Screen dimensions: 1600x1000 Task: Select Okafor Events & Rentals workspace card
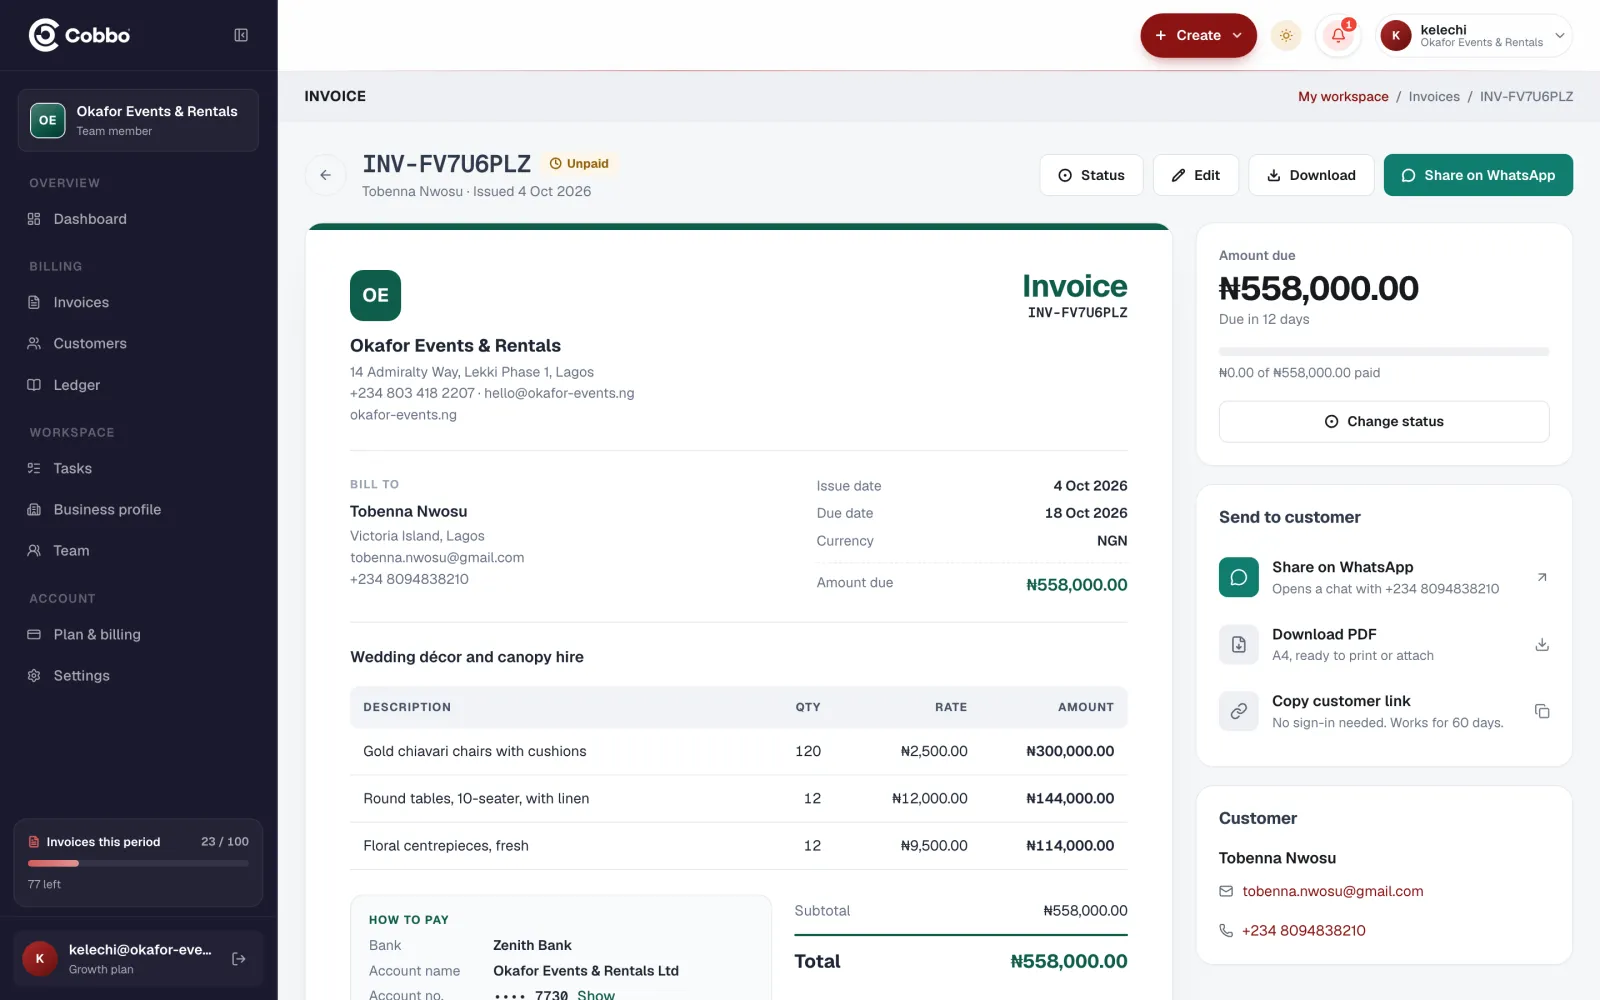pyautogui.click(x=138, y=120)
